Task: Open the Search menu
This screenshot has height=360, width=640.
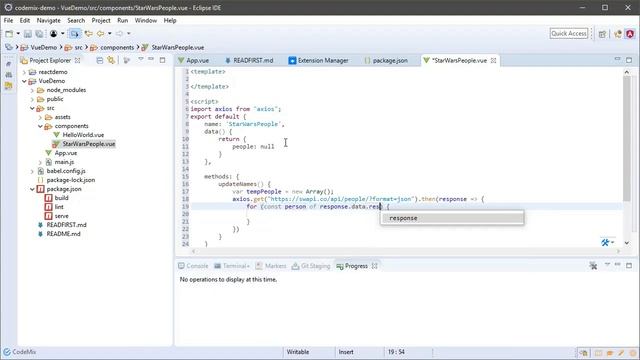Action: coord(76,20)
